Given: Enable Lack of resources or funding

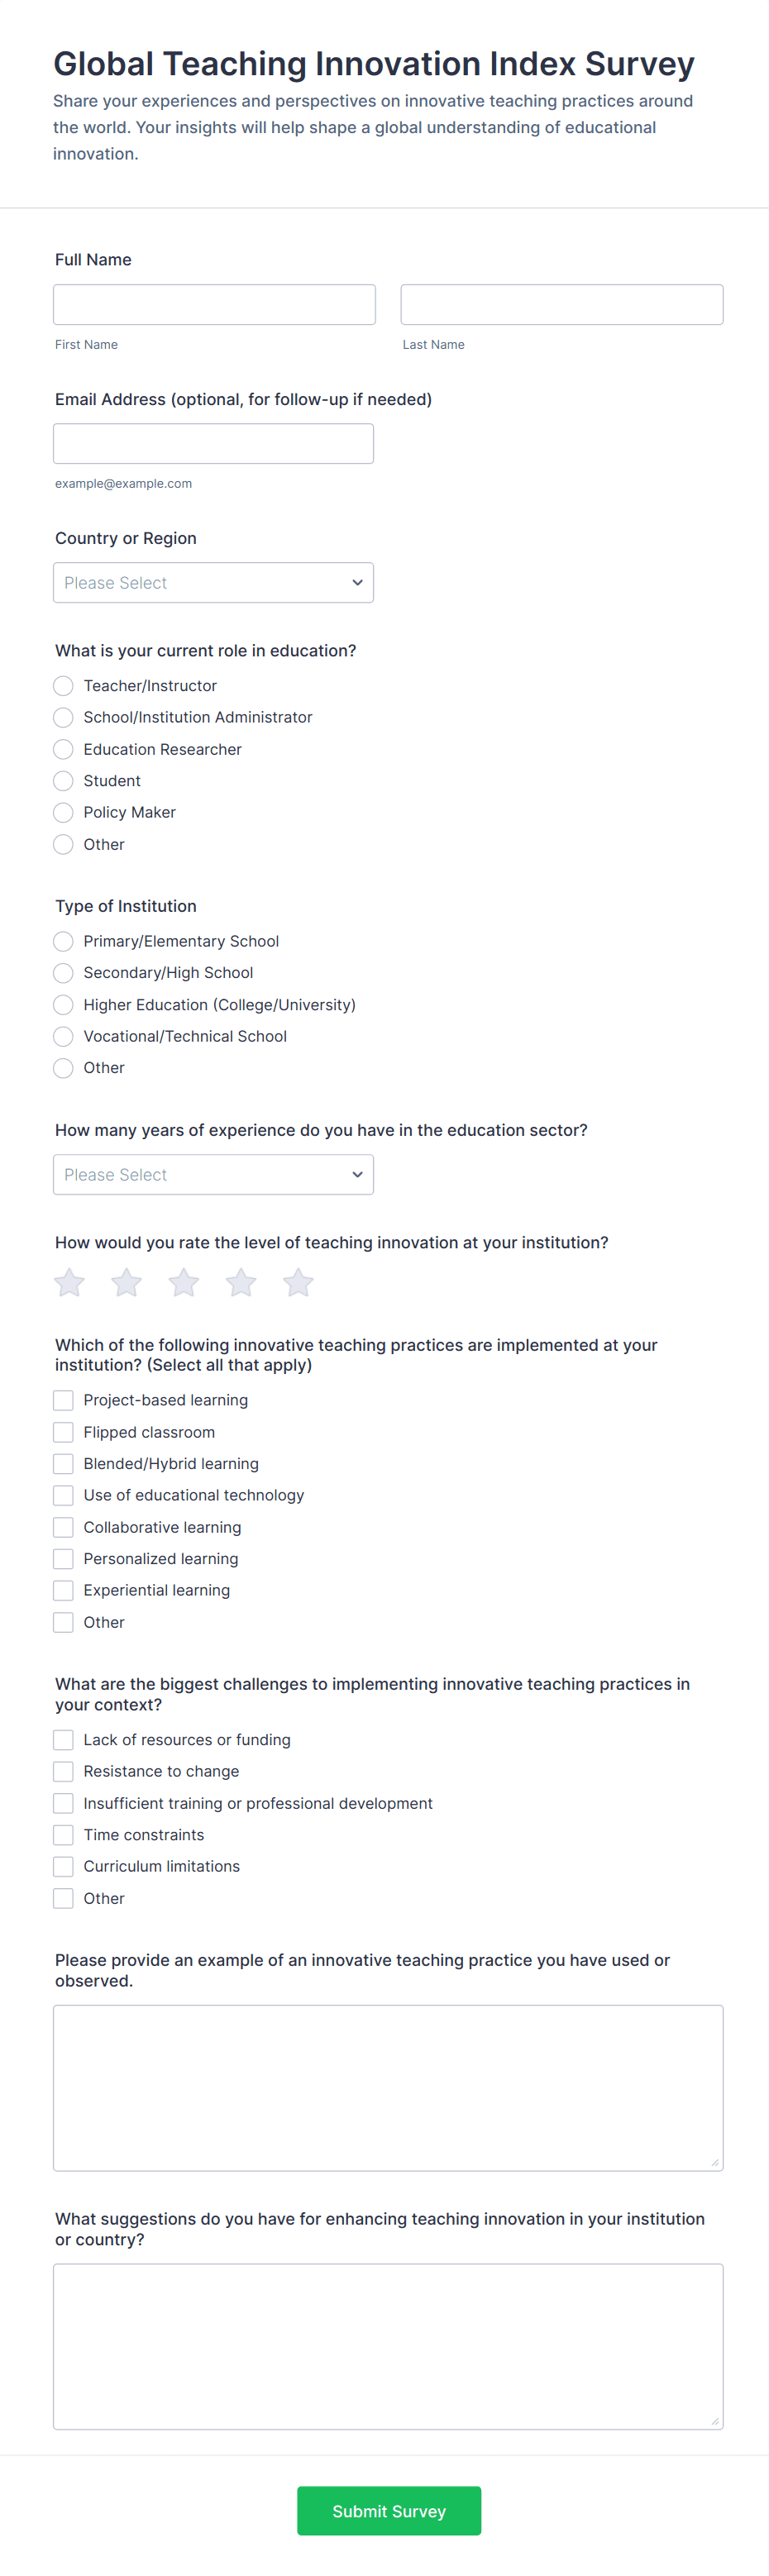Looking at the screenshot, I should [63, 1740].
